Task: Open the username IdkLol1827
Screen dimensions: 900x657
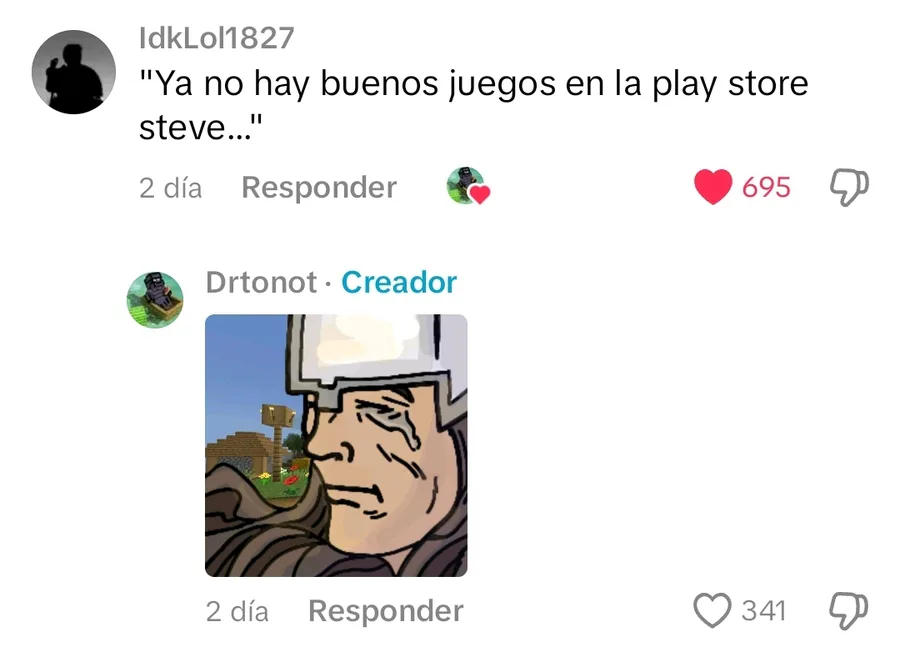Action: [x=216, y=38]
